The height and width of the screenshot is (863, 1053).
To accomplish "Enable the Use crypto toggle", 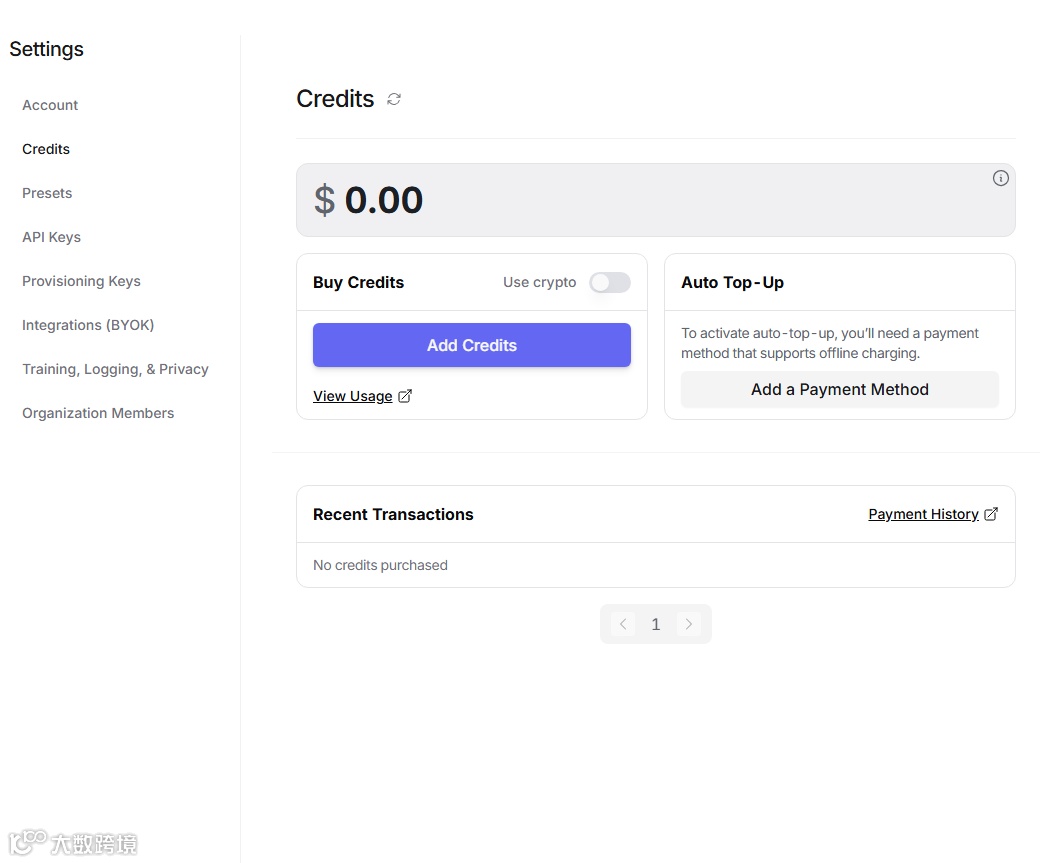I will tap(609, 282).
